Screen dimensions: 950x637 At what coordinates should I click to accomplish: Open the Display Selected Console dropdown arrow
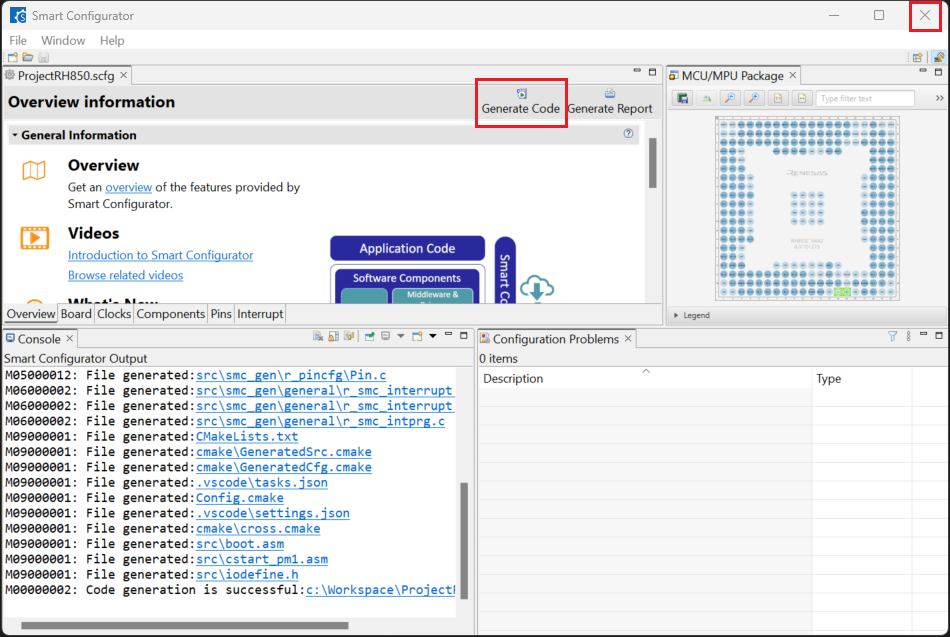coord(400,336)
